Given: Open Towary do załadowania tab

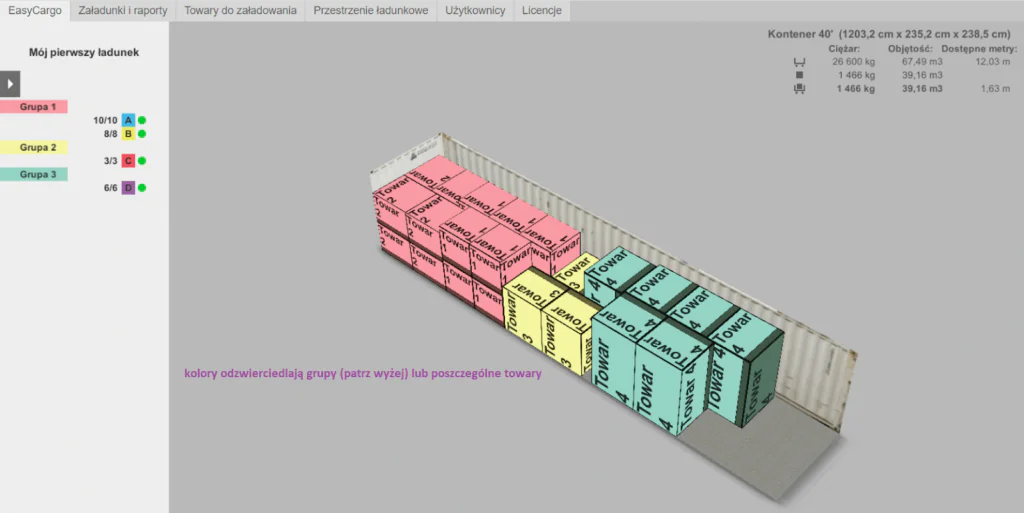Looking at the screenshot, I should pos(240,10).
